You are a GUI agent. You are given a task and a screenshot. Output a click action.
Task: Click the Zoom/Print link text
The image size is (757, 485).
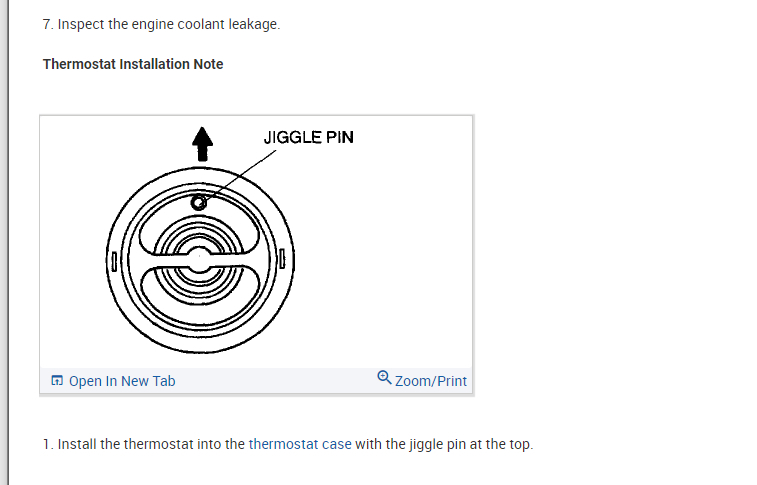click(x=431, y=381)
